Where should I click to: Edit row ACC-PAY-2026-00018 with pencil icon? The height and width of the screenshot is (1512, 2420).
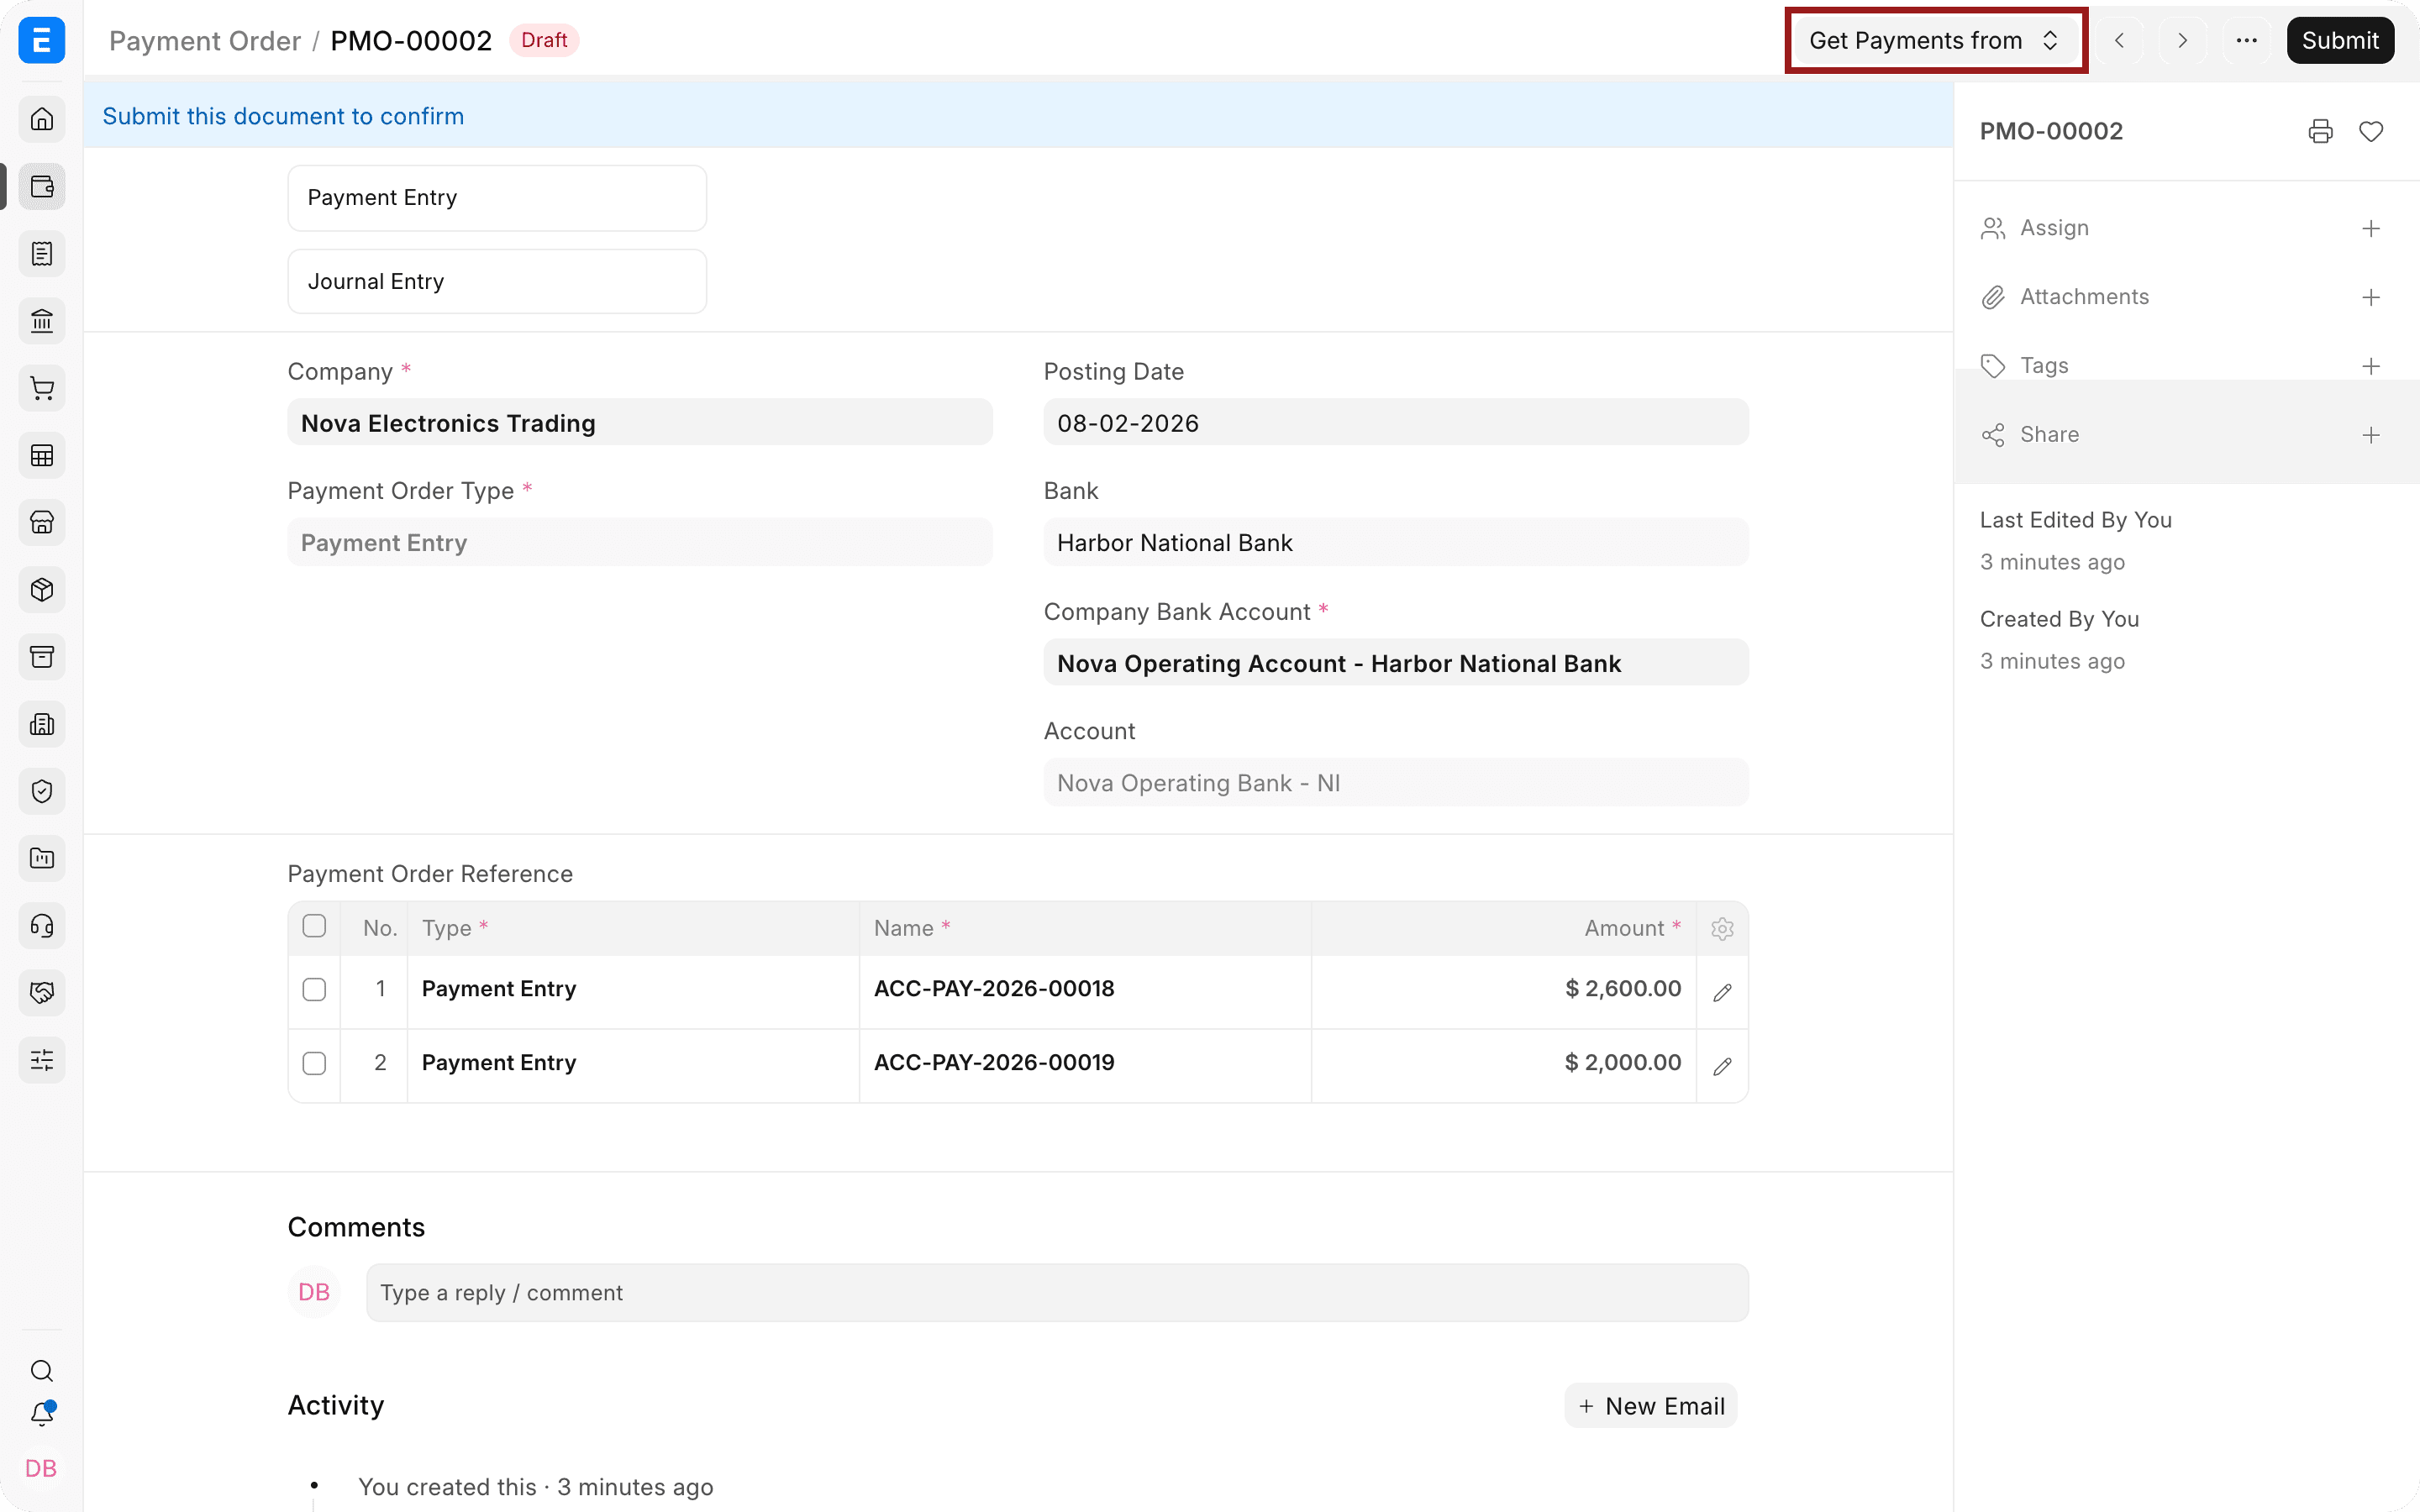click(1722, 992)
